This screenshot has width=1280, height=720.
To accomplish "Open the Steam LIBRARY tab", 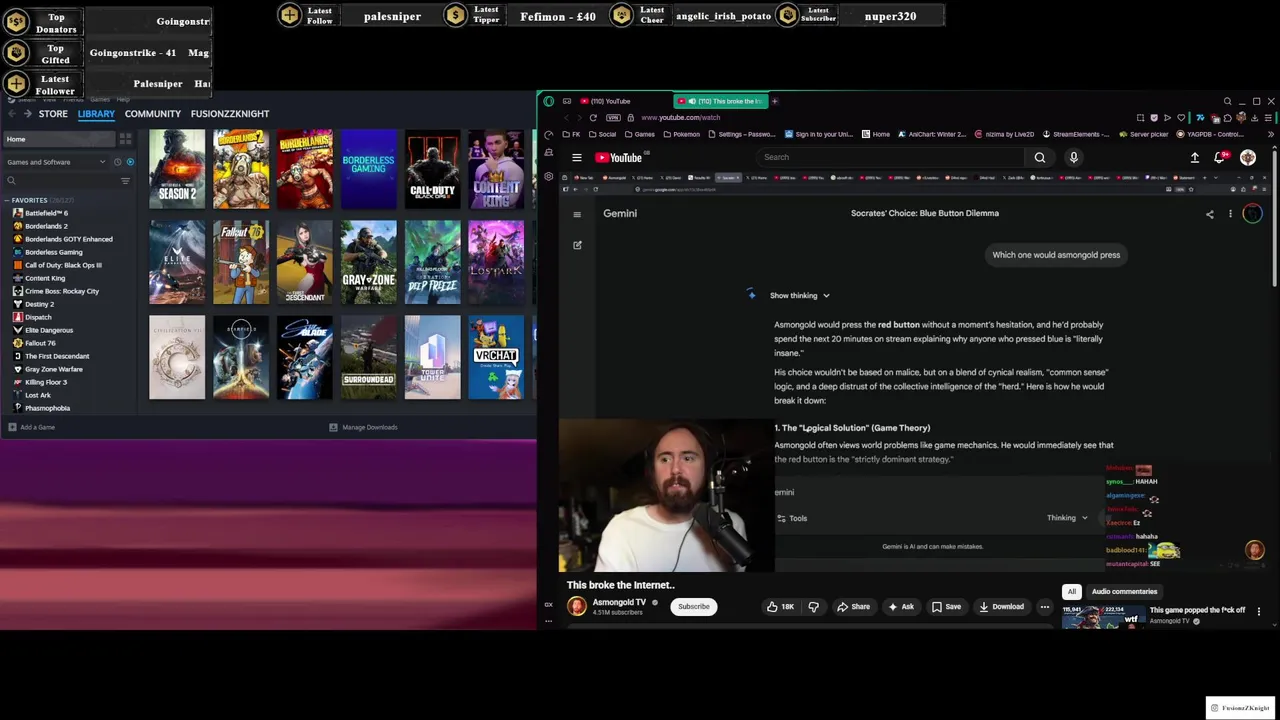I will click(96, 114).
